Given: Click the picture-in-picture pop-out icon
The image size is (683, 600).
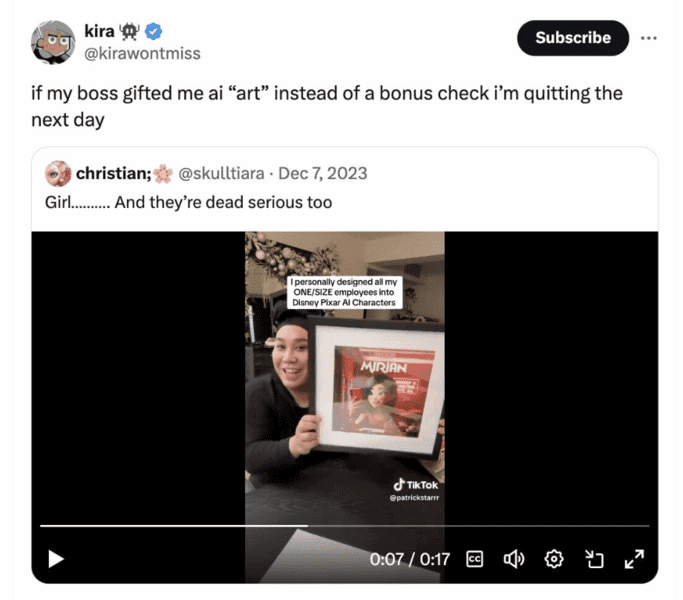Looking at the screenshot, I should tap(594, 559).
